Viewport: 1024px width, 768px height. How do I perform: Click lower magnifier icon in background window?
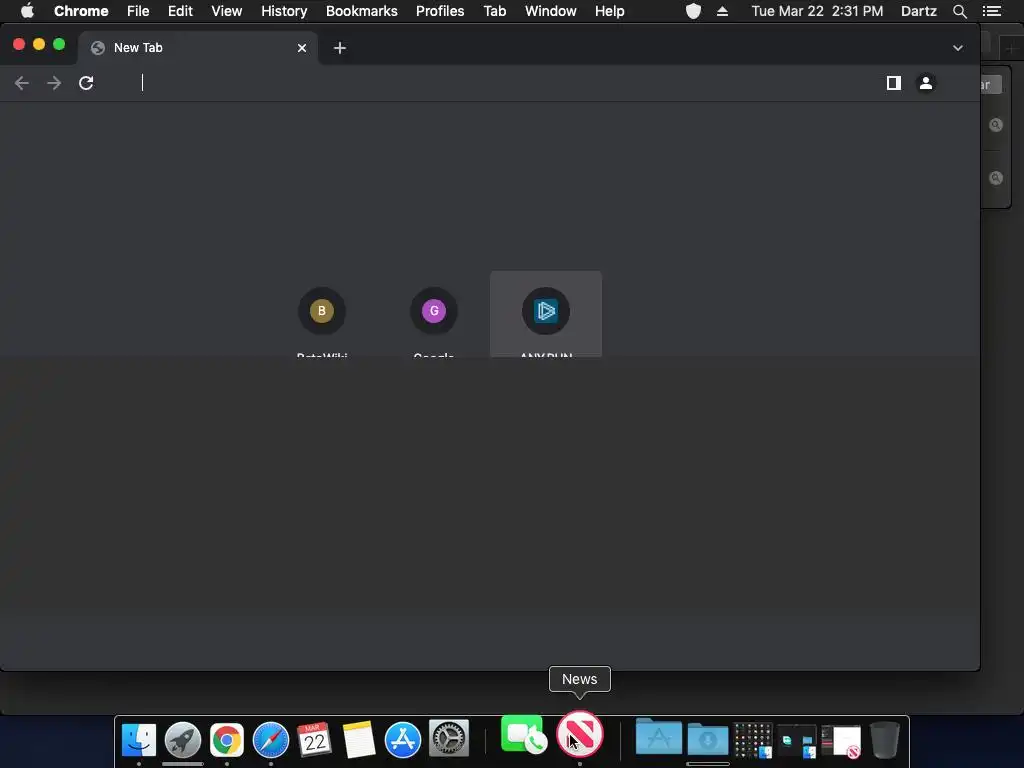point(996,178)
